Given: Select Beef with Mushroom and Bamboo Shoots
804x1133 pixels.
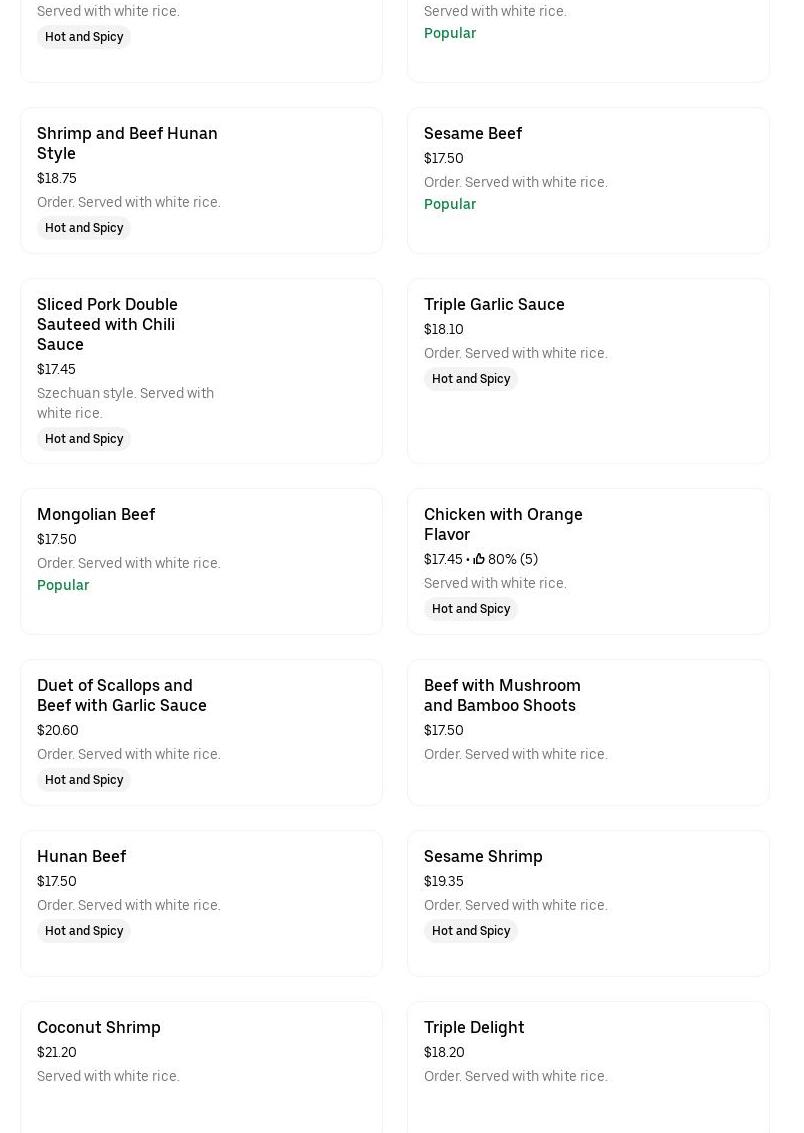Looking at the screenshot, I should (x=502, y=695).
